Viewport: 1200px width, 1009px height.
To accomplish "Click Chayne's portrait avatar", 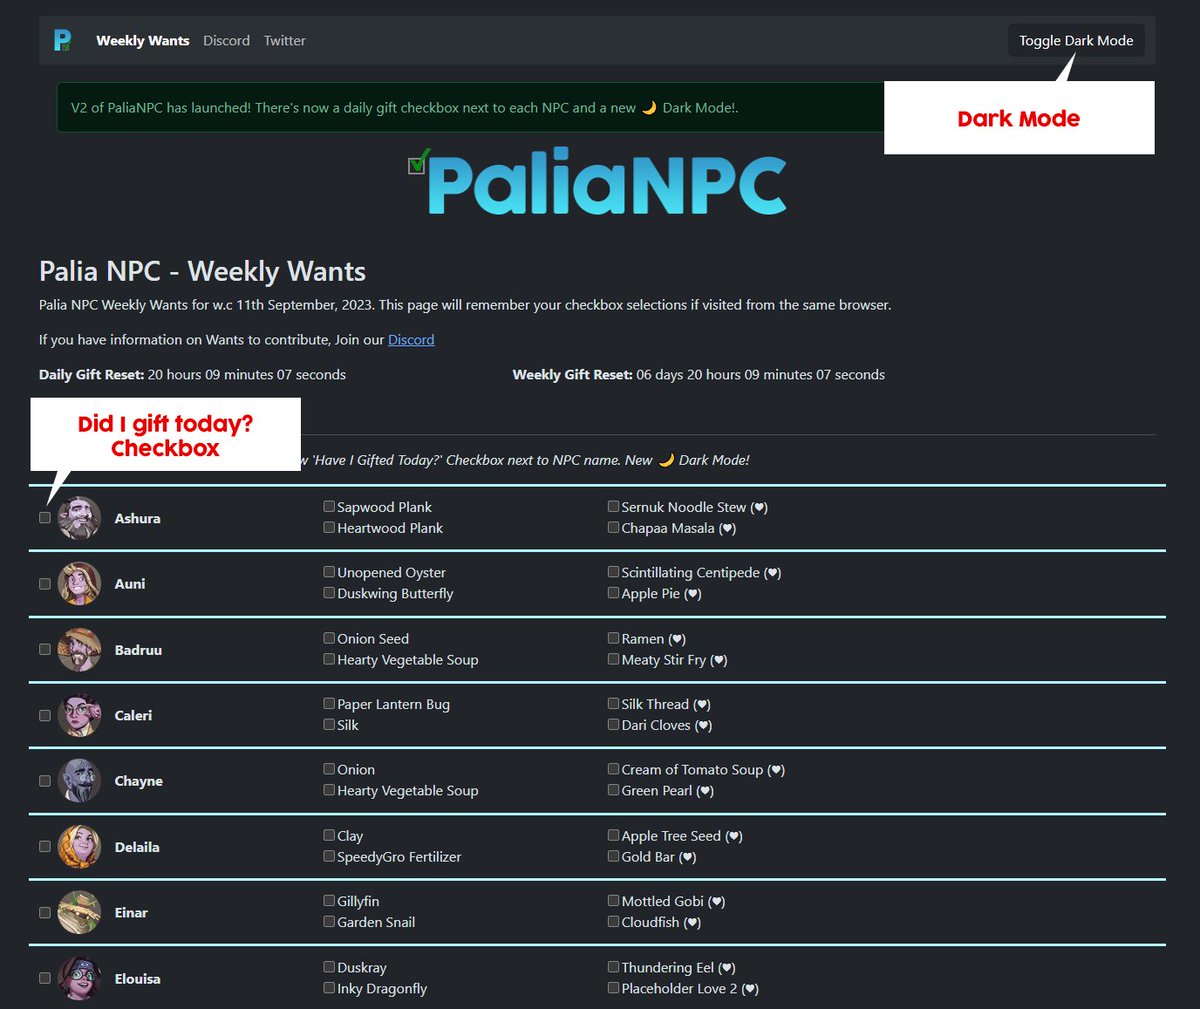I will coord(79,781).
